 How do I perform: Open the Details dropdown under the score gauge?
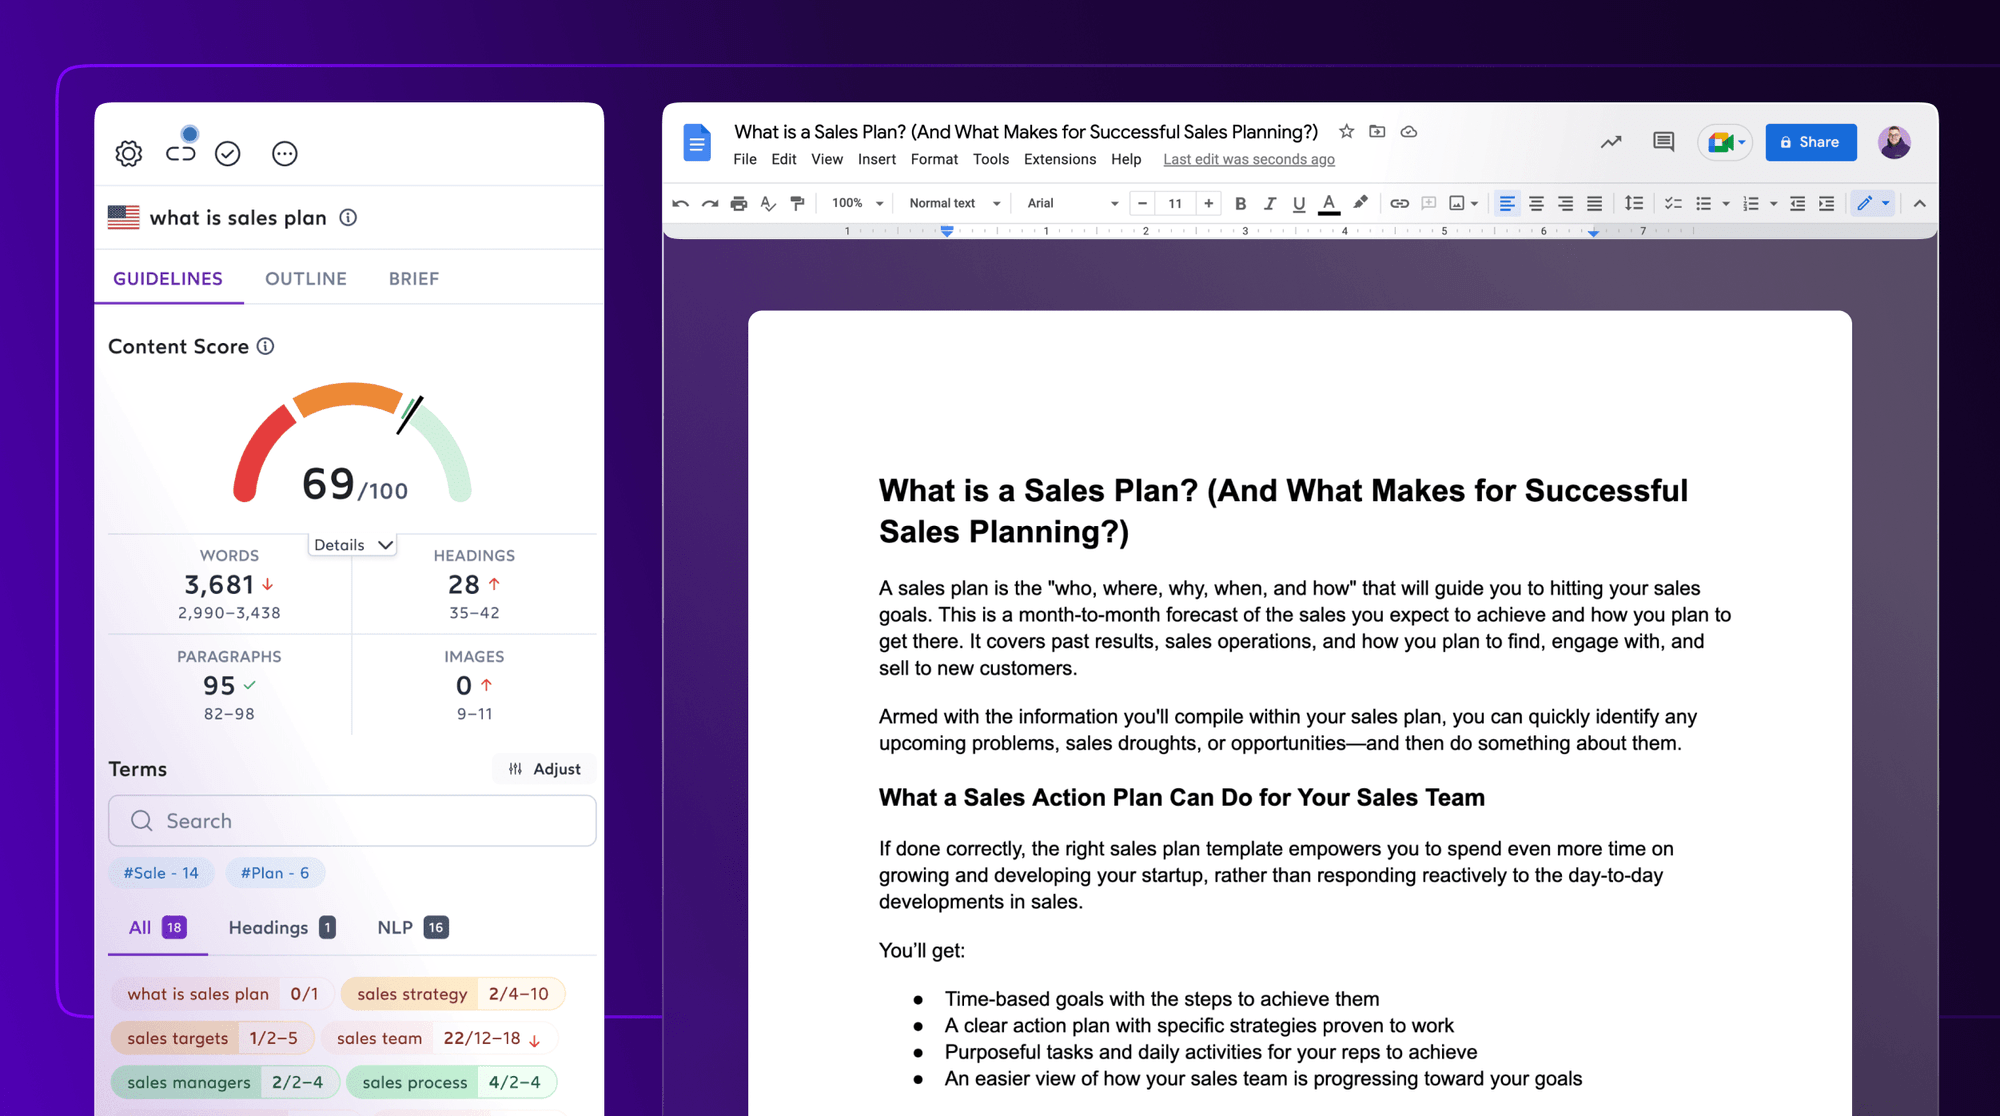tap(351, 544)
